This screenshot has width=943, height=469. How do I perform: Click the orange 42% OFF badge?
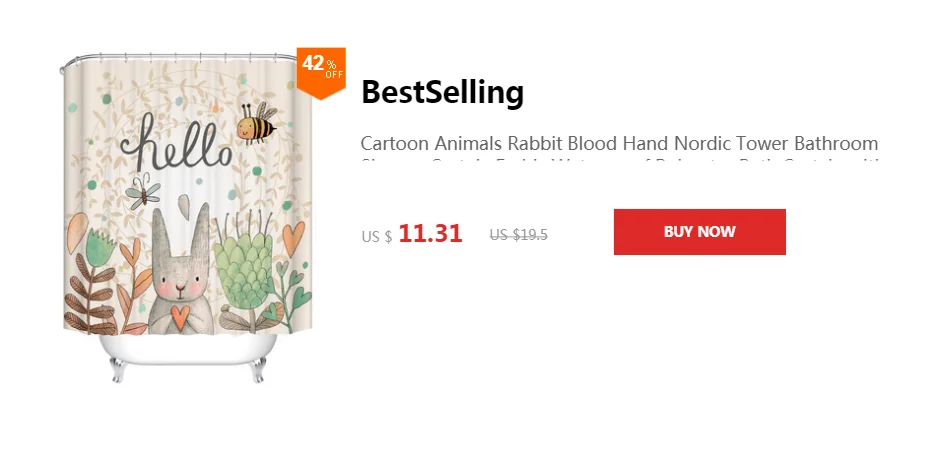pyautogui.click(x=321, y=69)
